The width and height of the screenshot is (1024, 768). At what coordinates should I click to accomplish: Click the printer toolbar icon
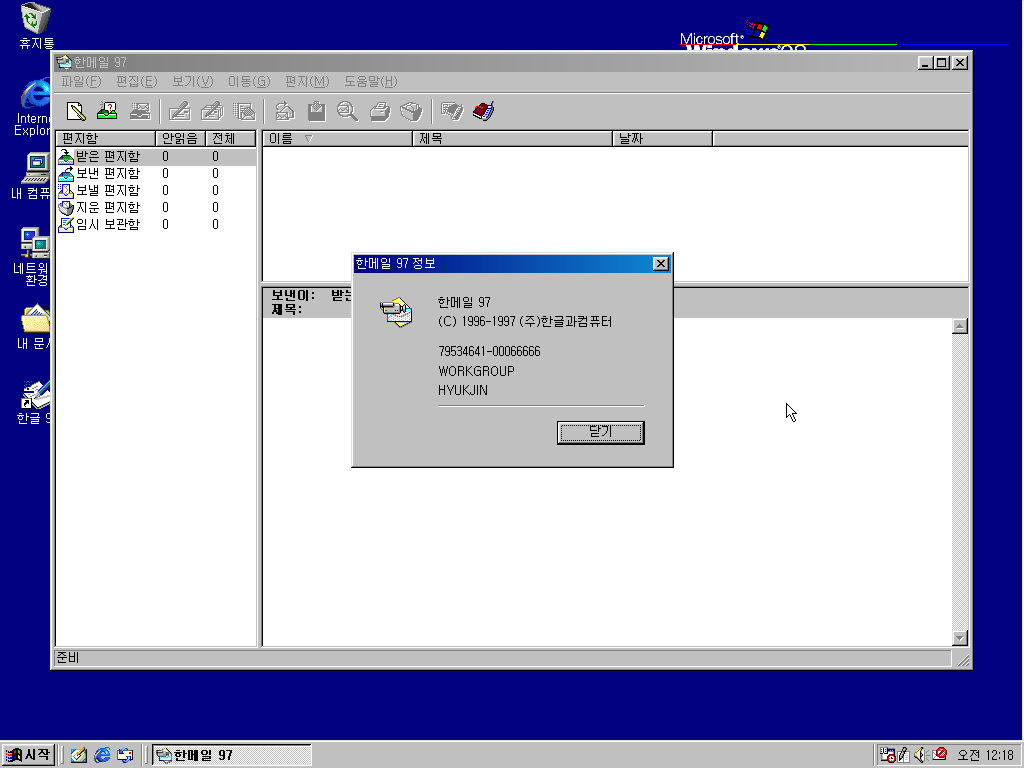(x=380, y=112)
